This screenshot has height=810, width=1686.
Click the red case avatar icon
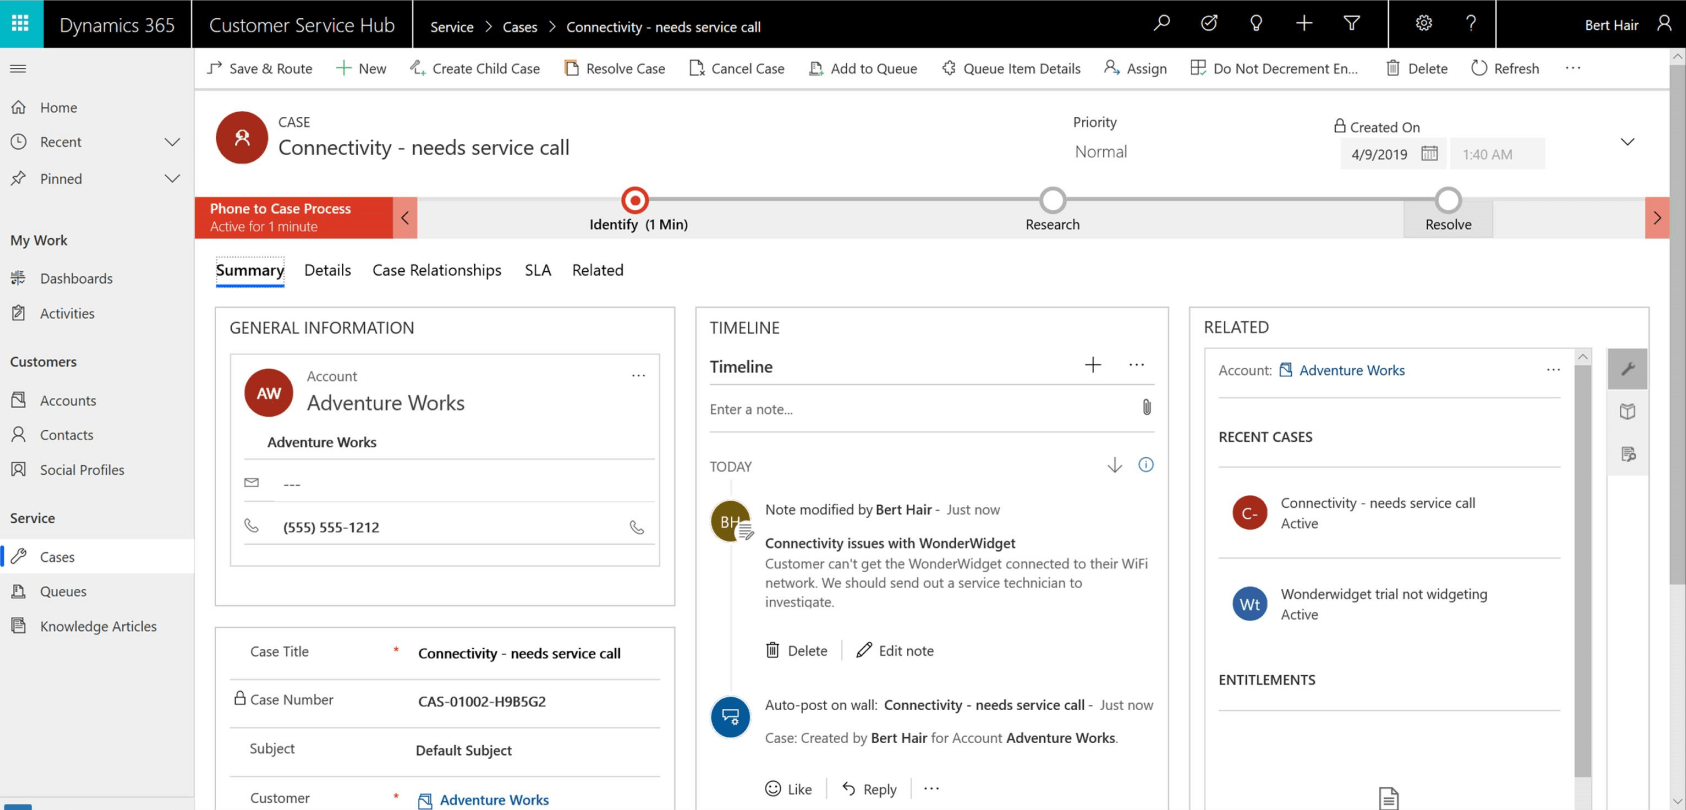pos(242,138)
